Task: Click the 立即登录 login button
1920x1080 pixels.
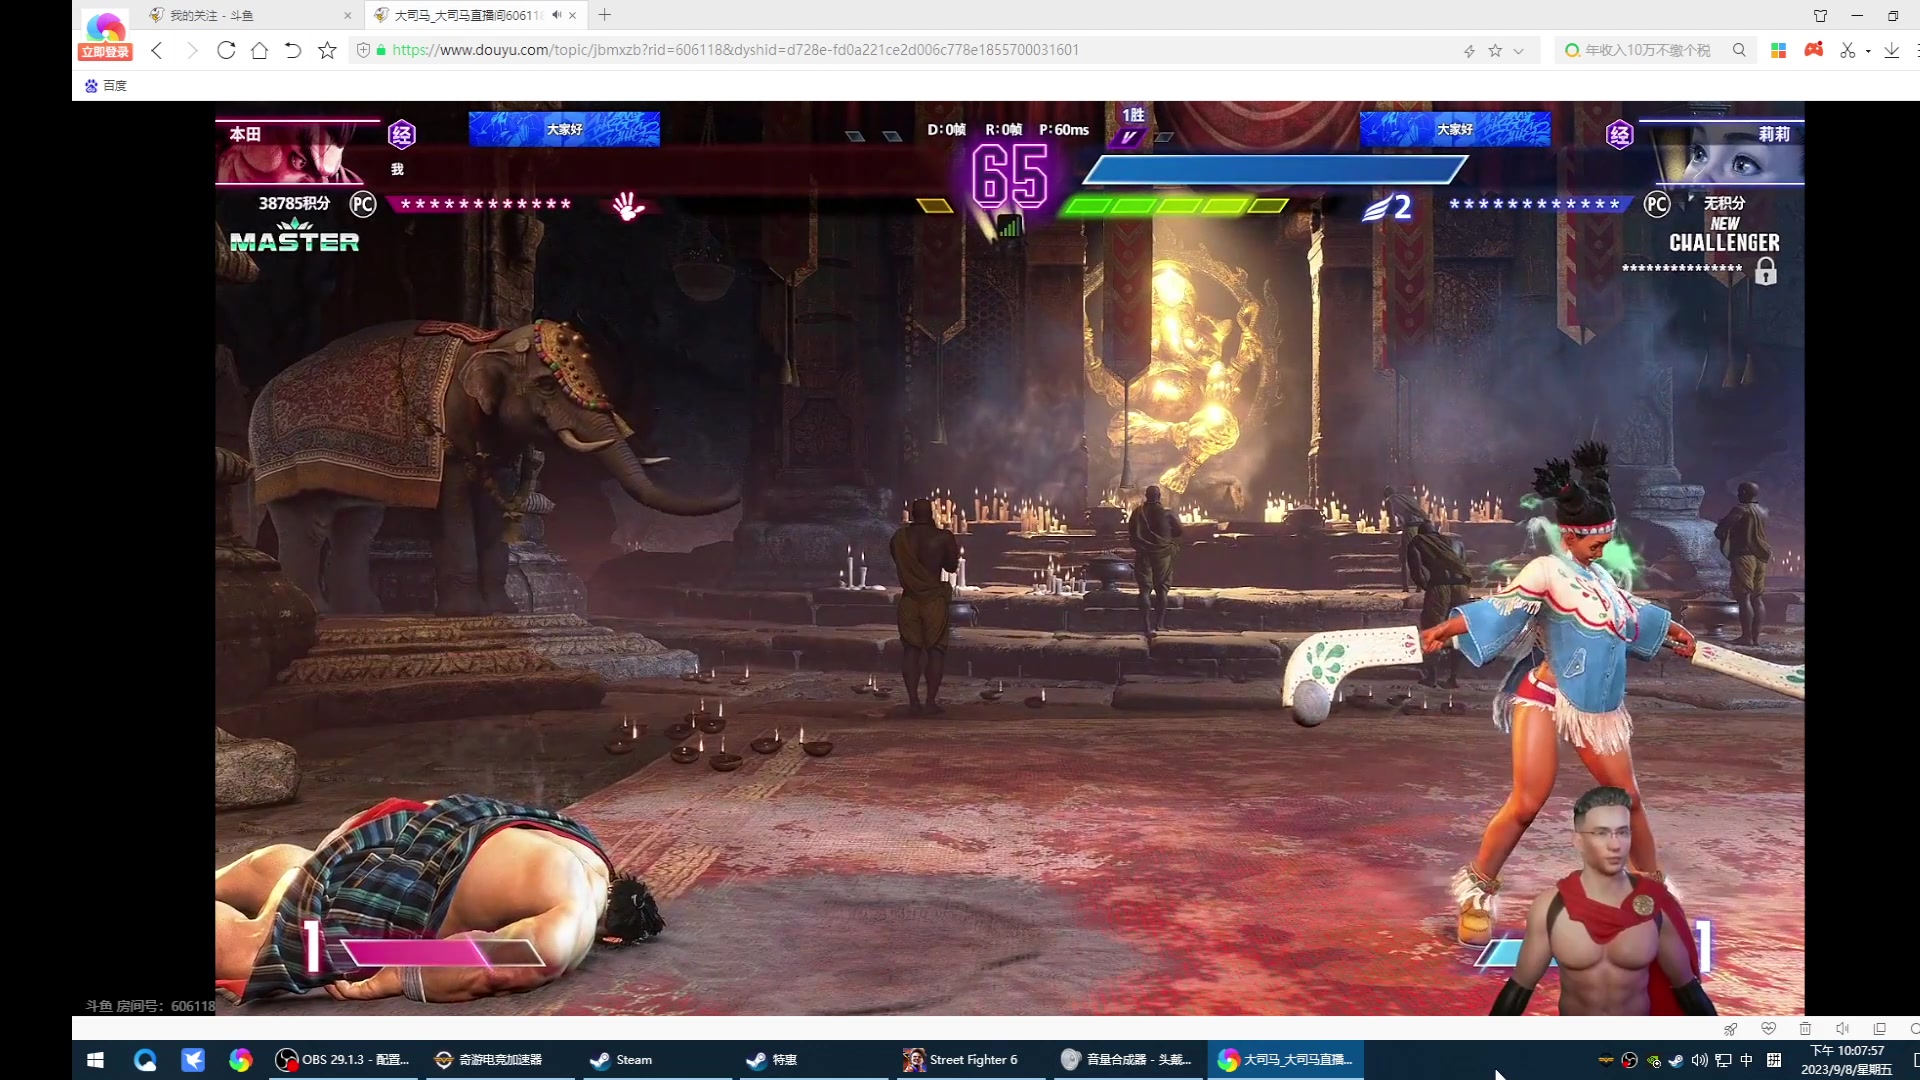Action: [105, 52]
